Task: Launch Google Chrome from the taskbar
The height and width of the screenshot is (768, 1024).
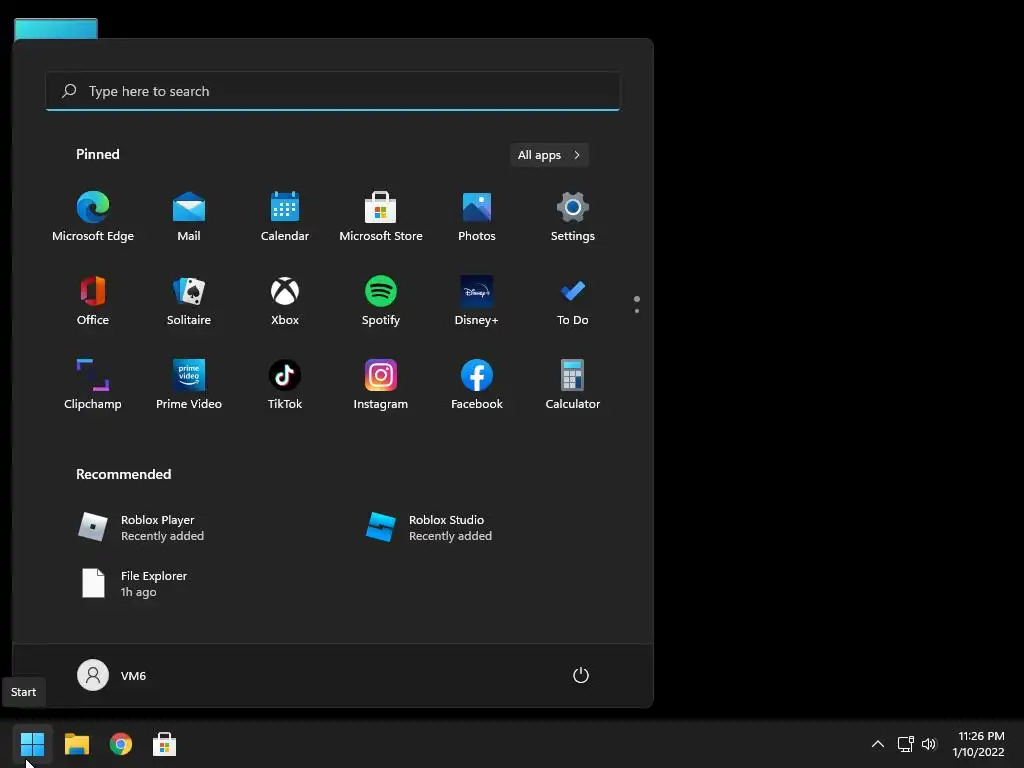Action: coord(121,744)
